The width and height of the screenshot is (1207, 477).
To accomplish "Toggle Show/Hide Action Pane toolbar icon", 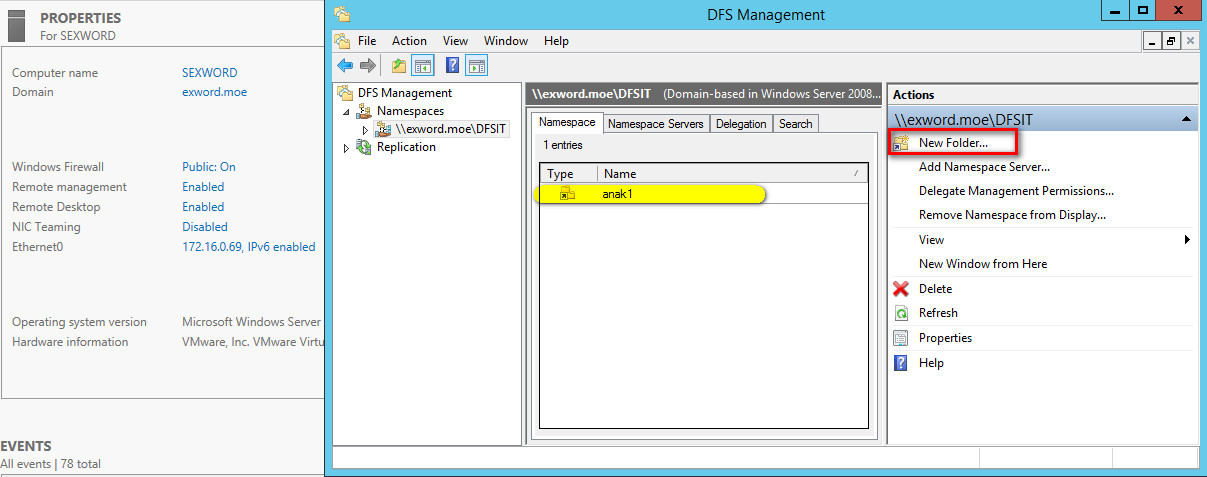I will click(x=477, y=65).
